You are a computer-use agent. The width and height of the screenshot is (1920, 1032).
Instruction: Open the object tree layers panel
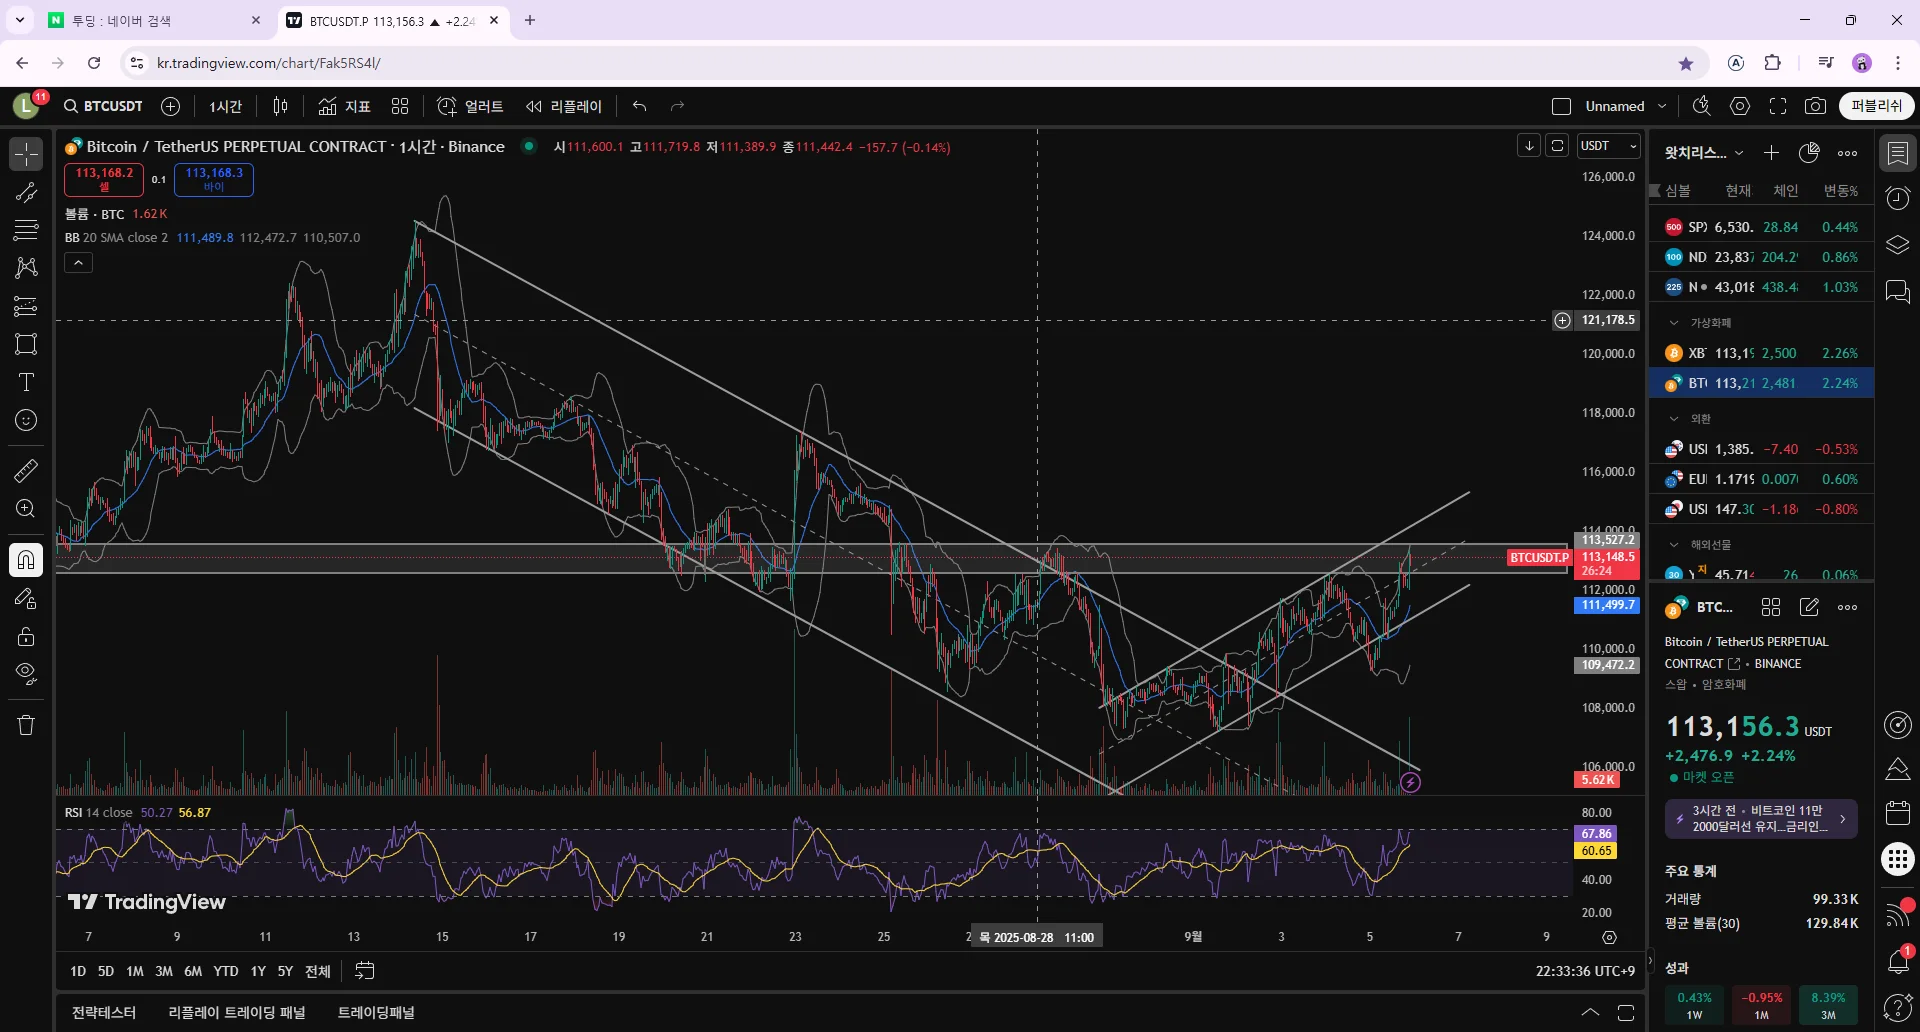(1897, 245)
